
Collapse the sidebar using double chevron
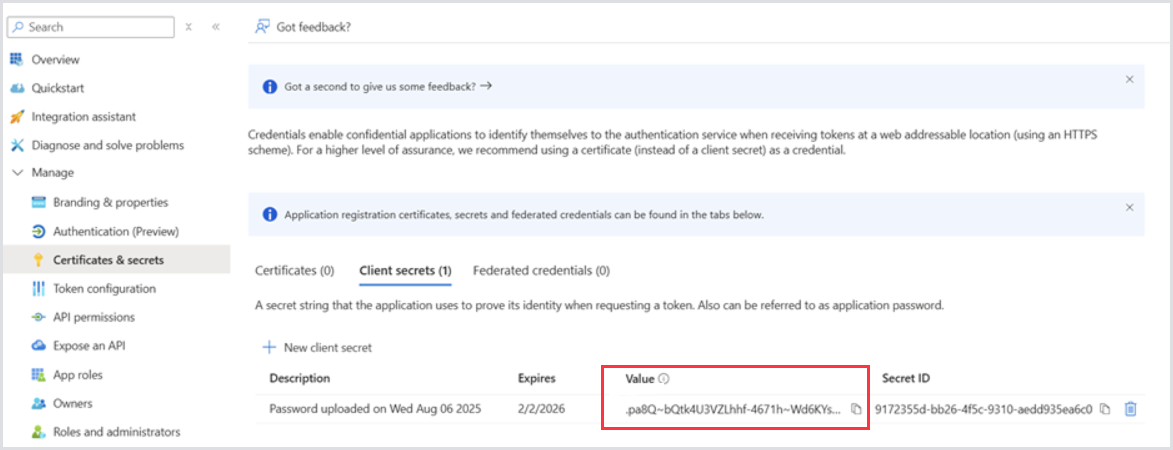pyautogui.click(x=215, y=27)
